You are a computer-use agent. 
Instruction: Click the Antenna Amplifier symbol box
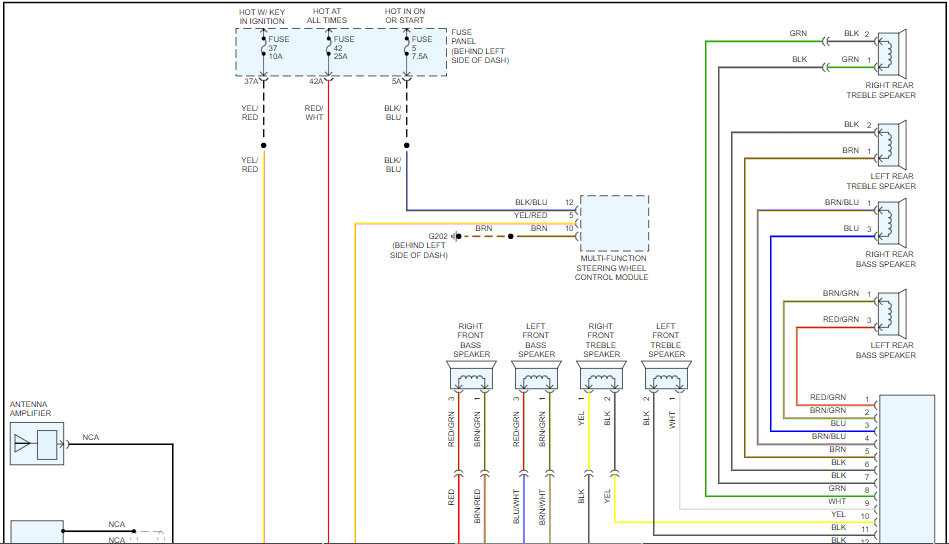pyautogui.click(x=37, y=444)
